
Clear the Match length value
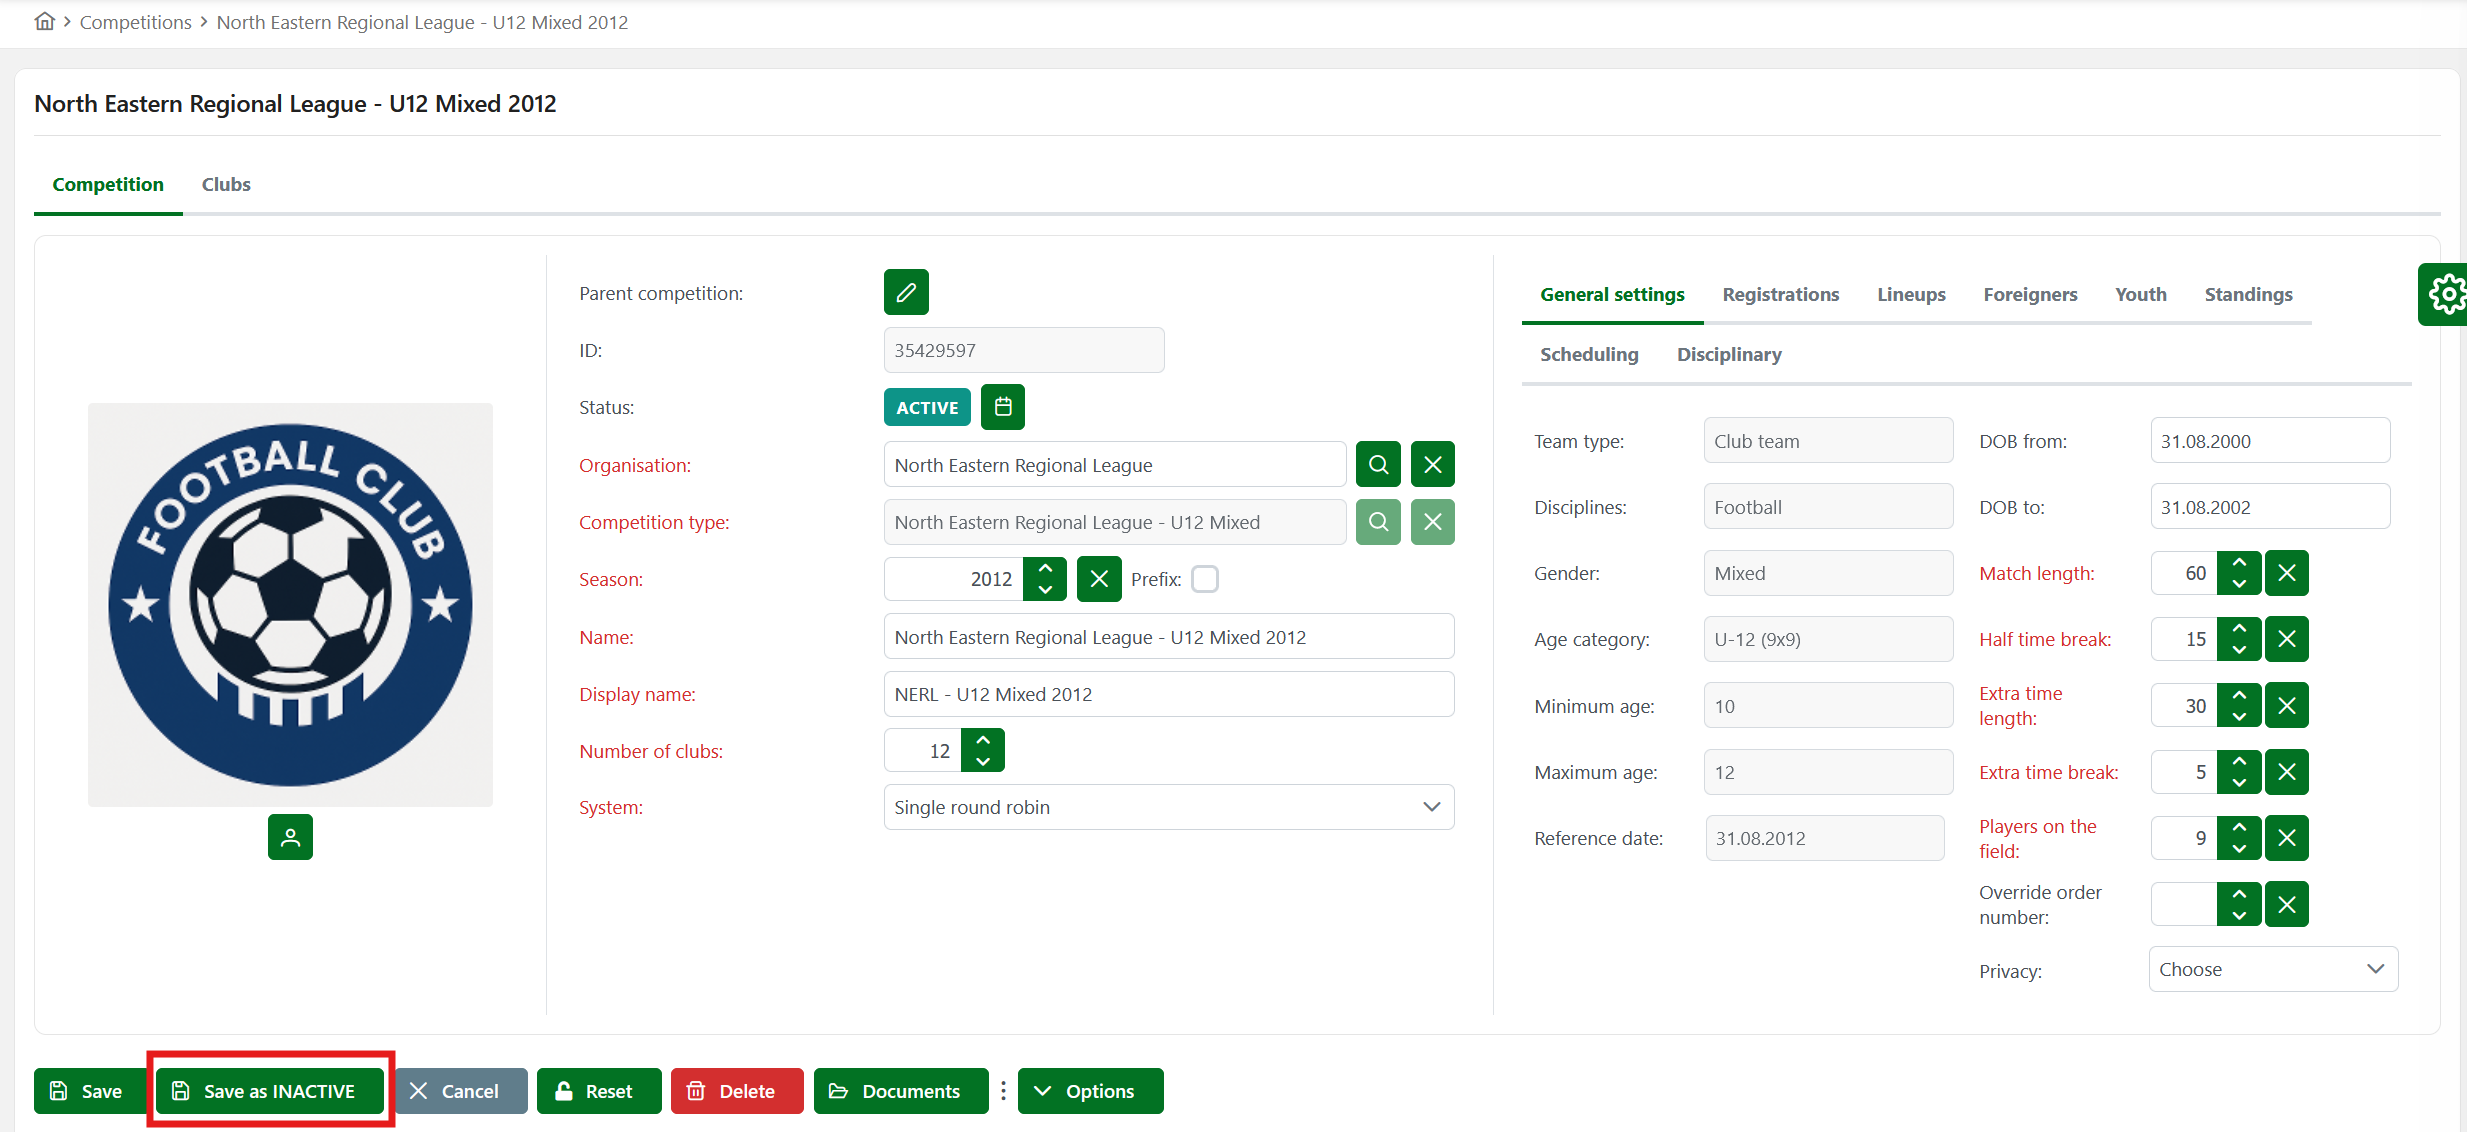point(2287,573)
